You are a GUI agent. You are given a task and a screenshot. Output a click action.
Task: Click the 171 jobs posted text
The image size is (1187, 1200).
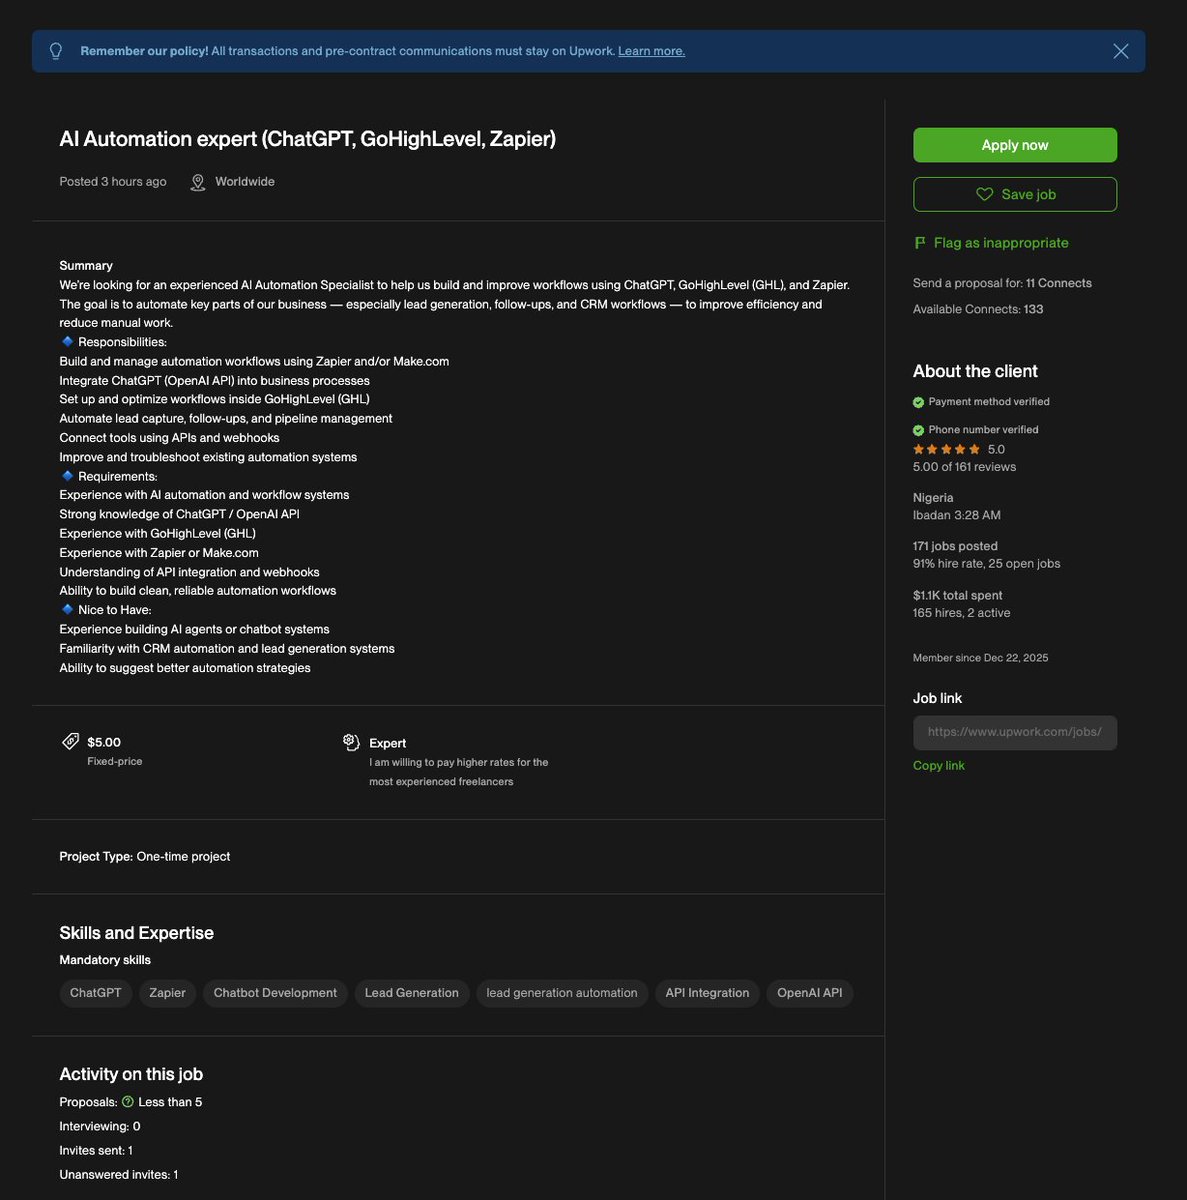click(955, 546)
